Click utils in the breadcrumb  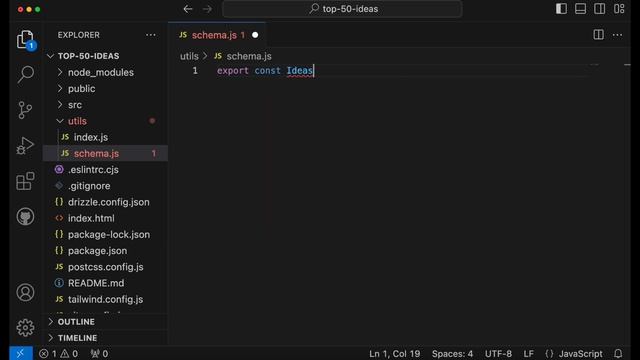click(189, 56)
